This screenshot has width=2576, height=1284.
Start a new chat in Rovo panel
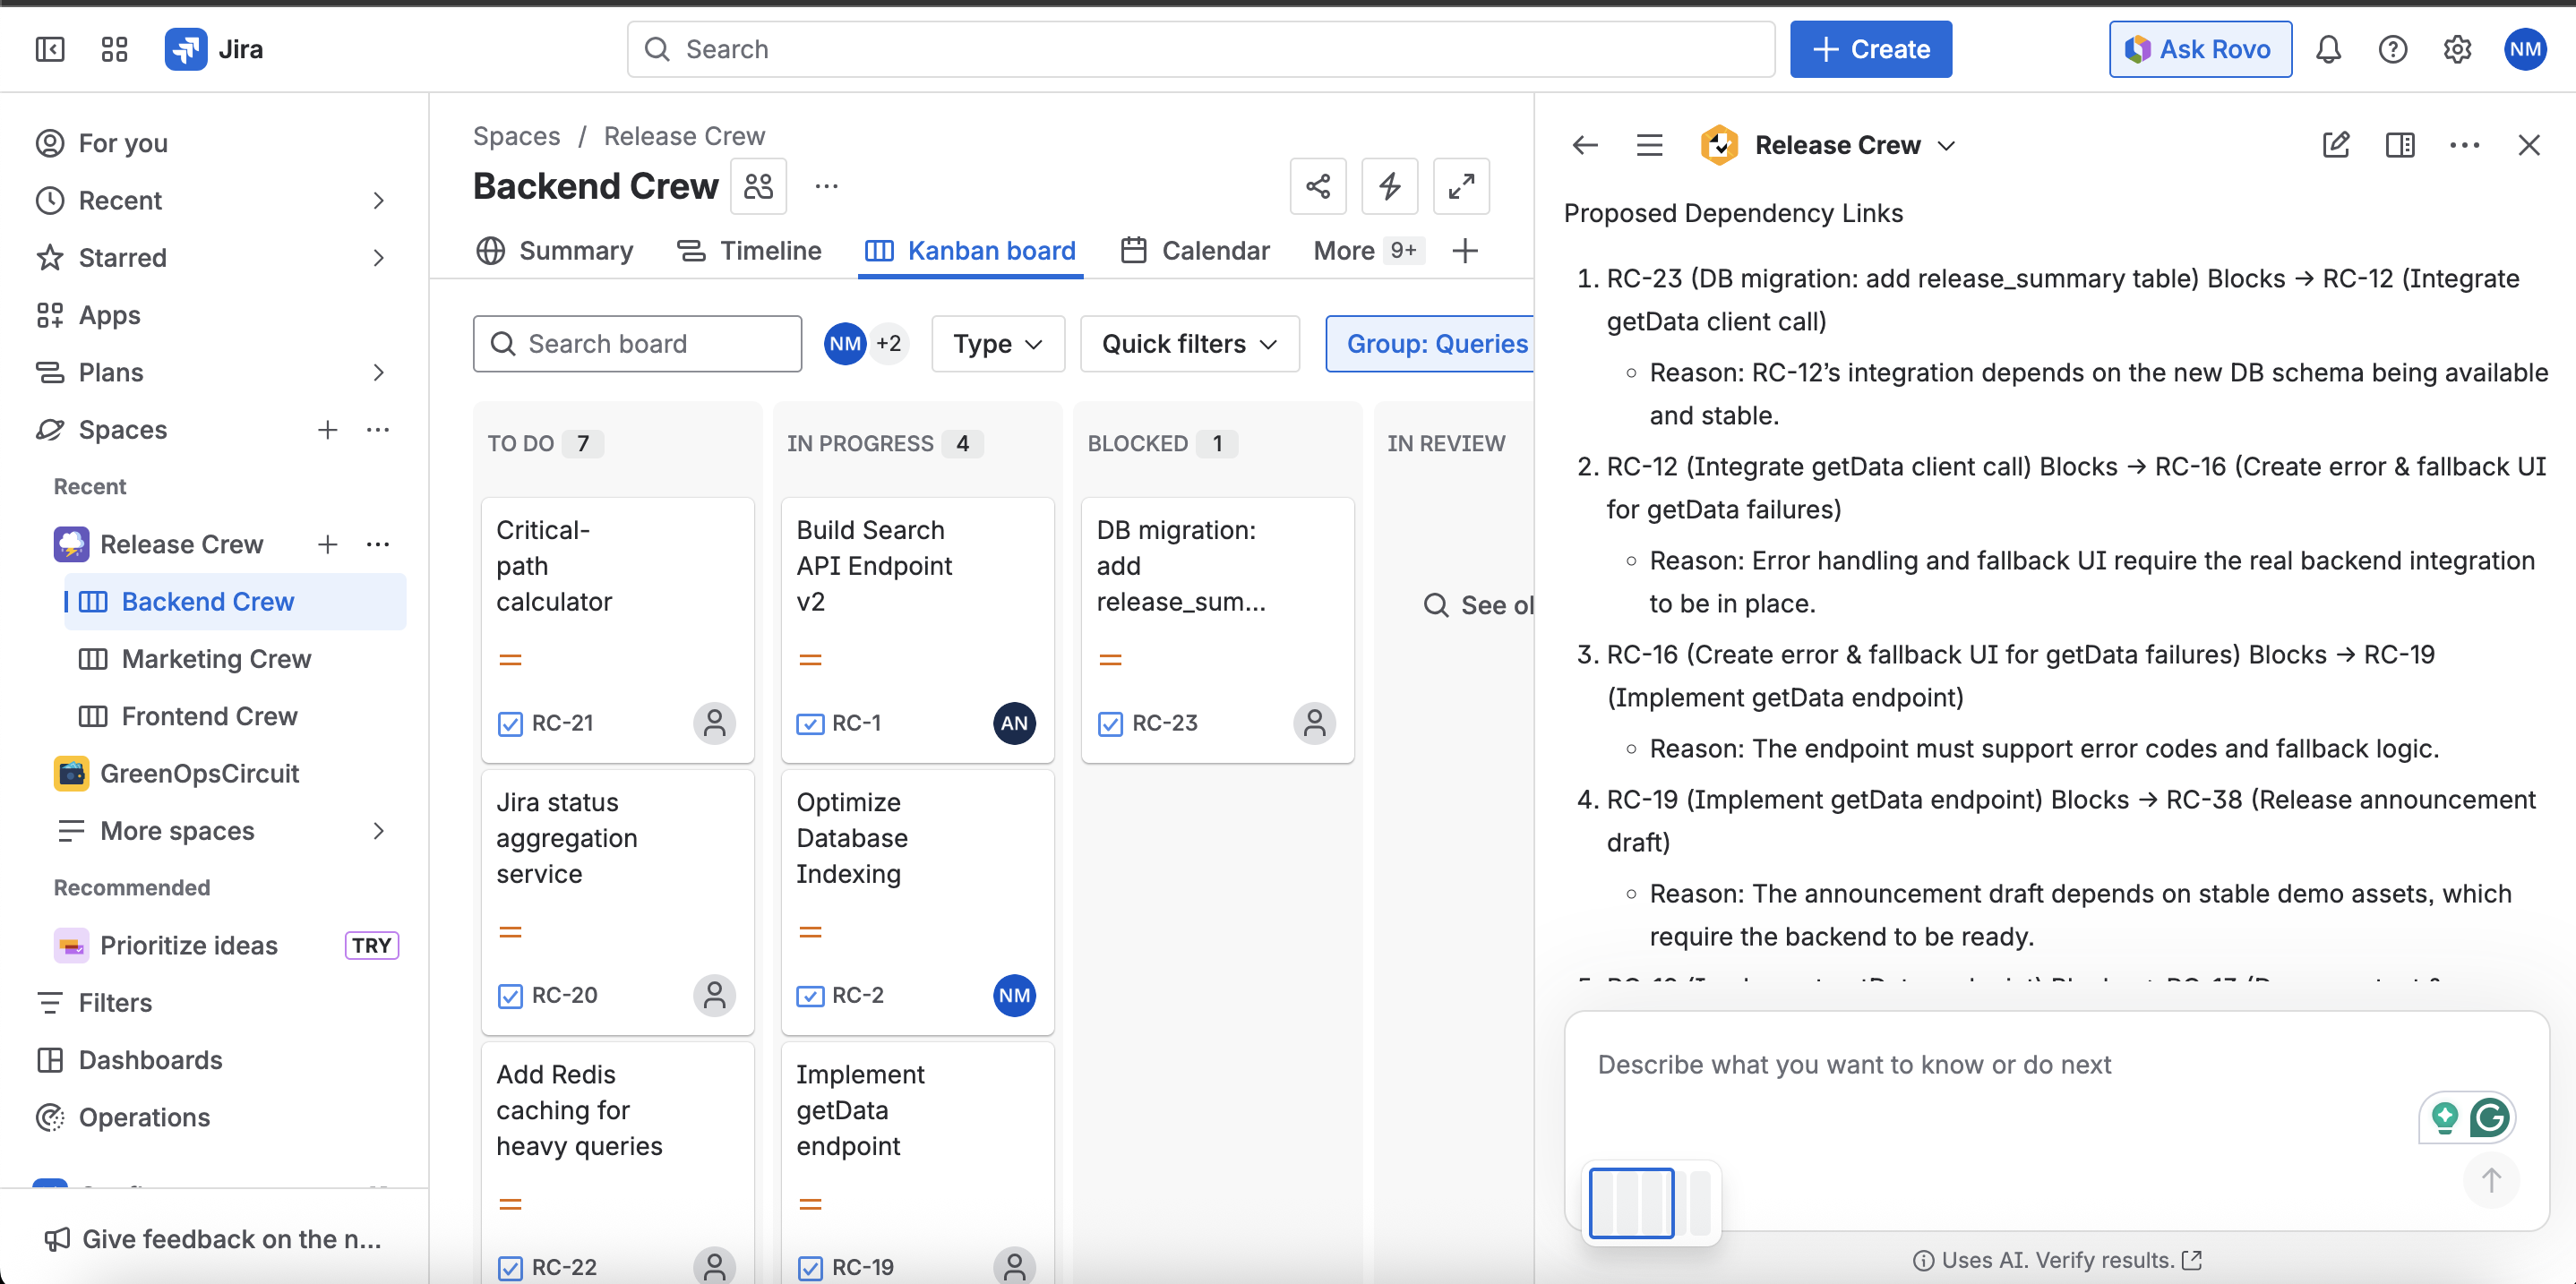2335,145
